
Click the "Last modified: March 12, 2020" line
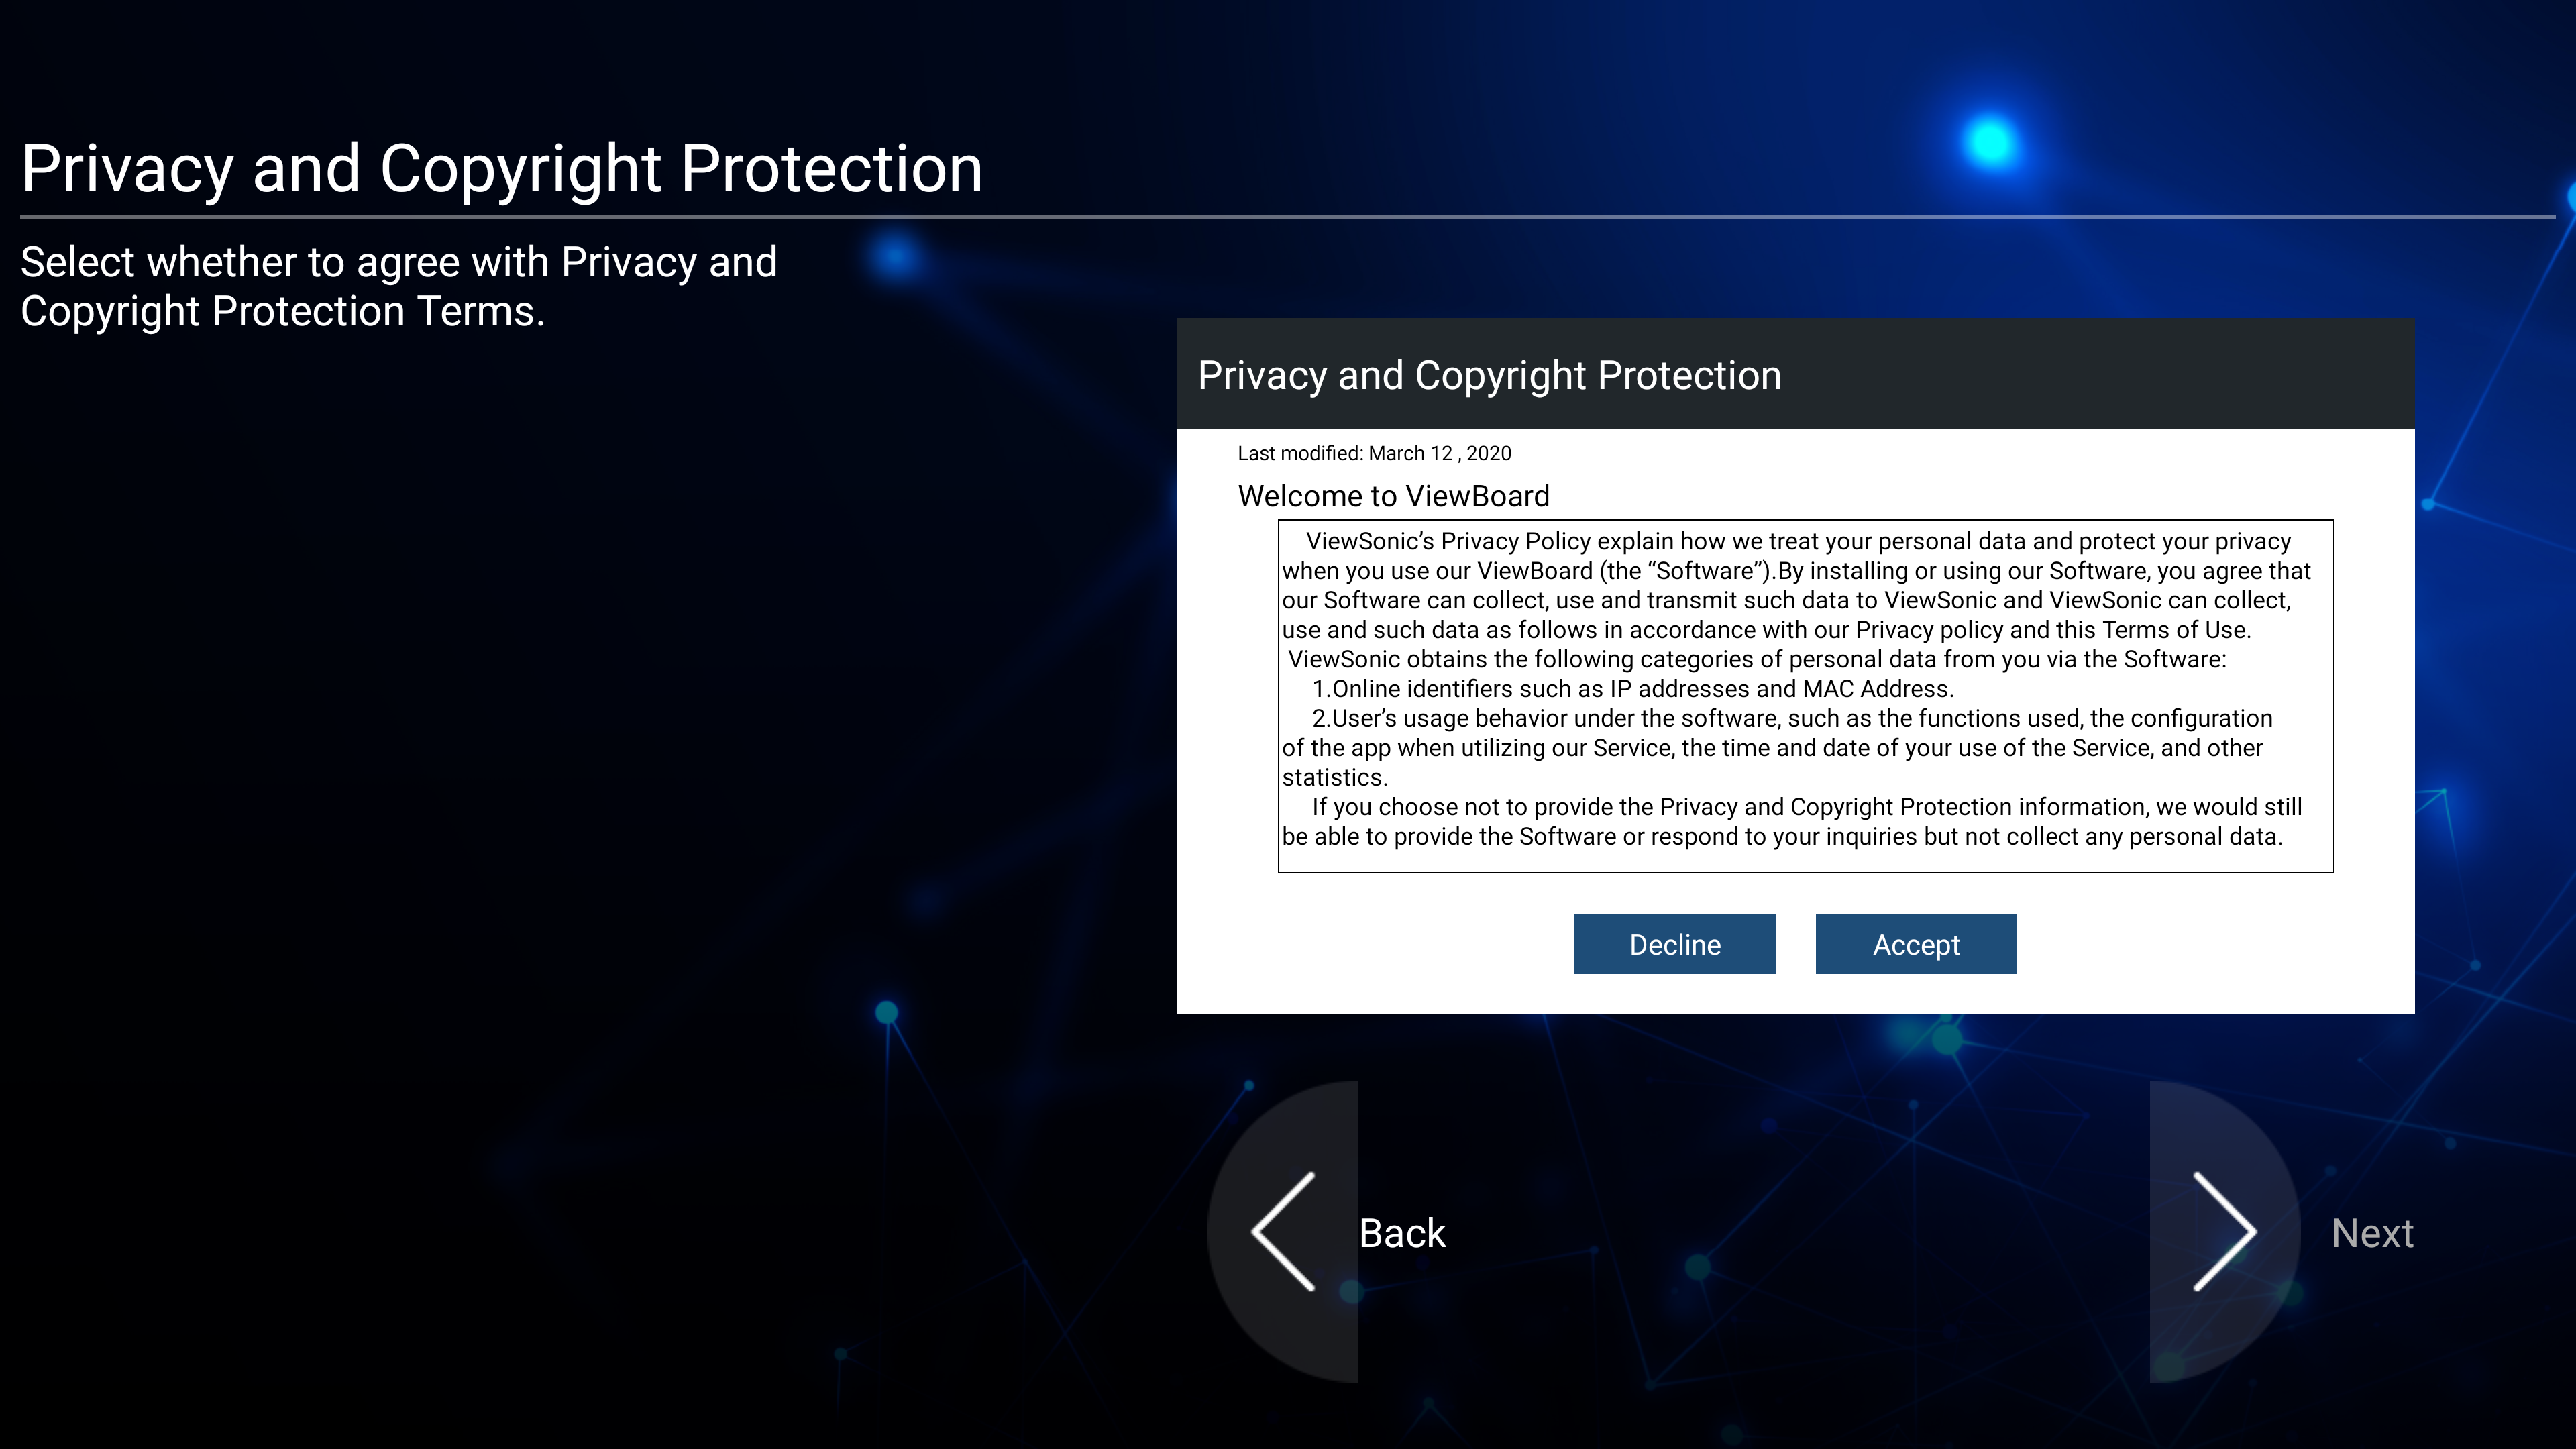pos(1374,453)
